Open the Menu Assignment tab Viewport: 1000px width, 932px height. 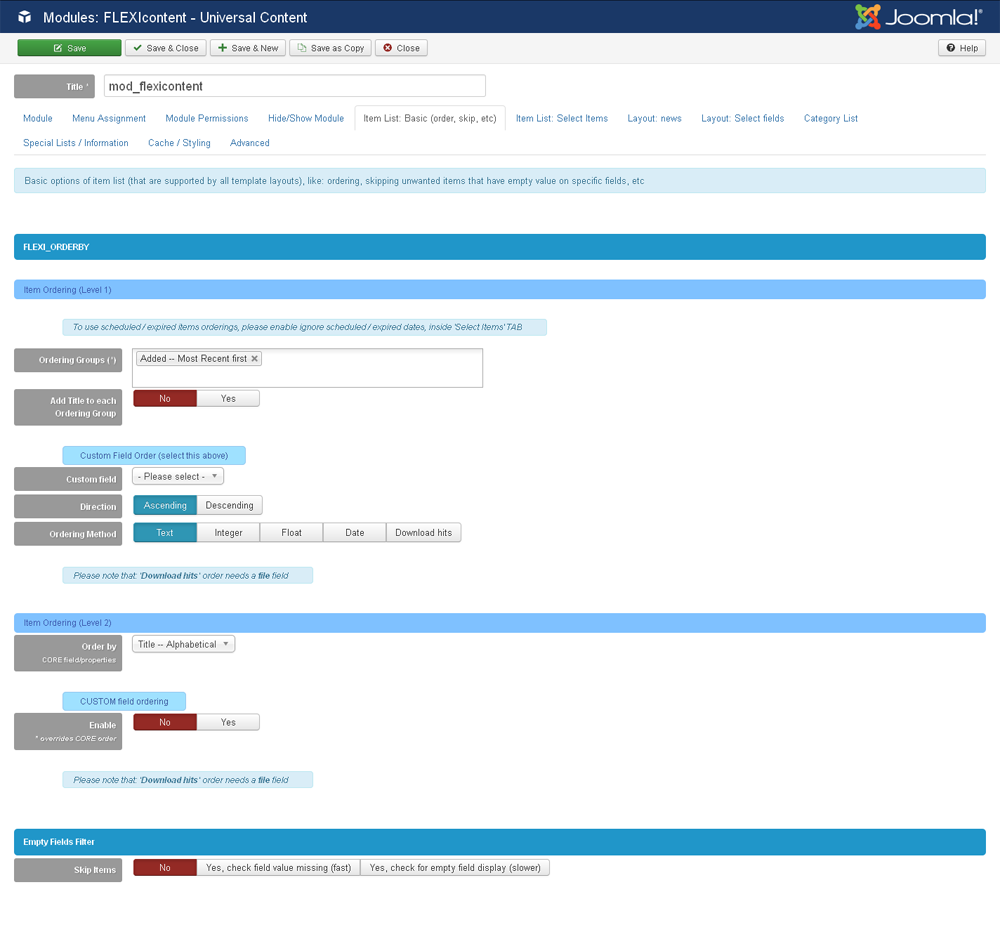(109, 118)
